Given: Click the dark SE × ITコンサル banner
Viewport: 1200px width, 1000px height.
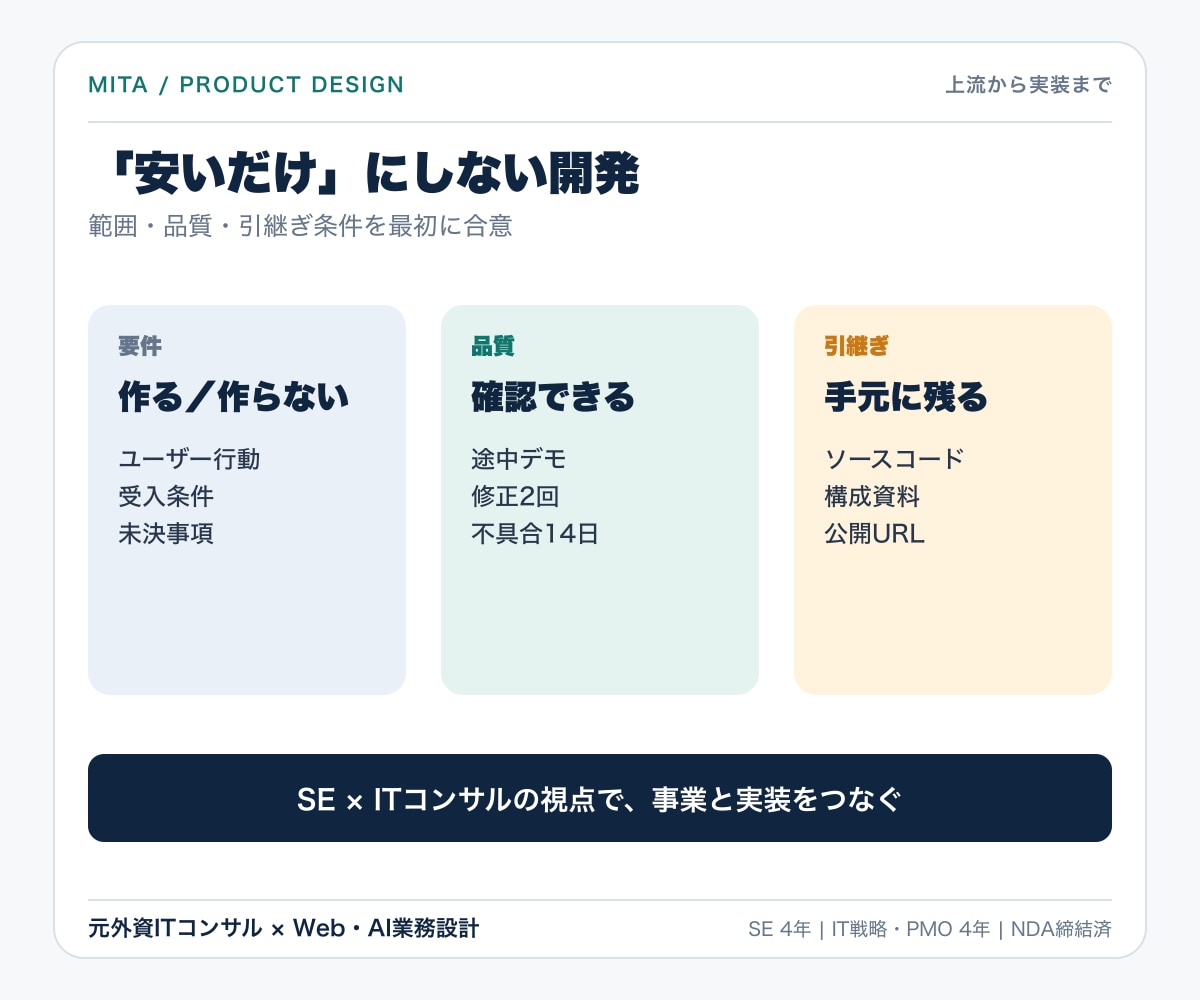Looking at the screenshot, I should (x=600, y=798).
